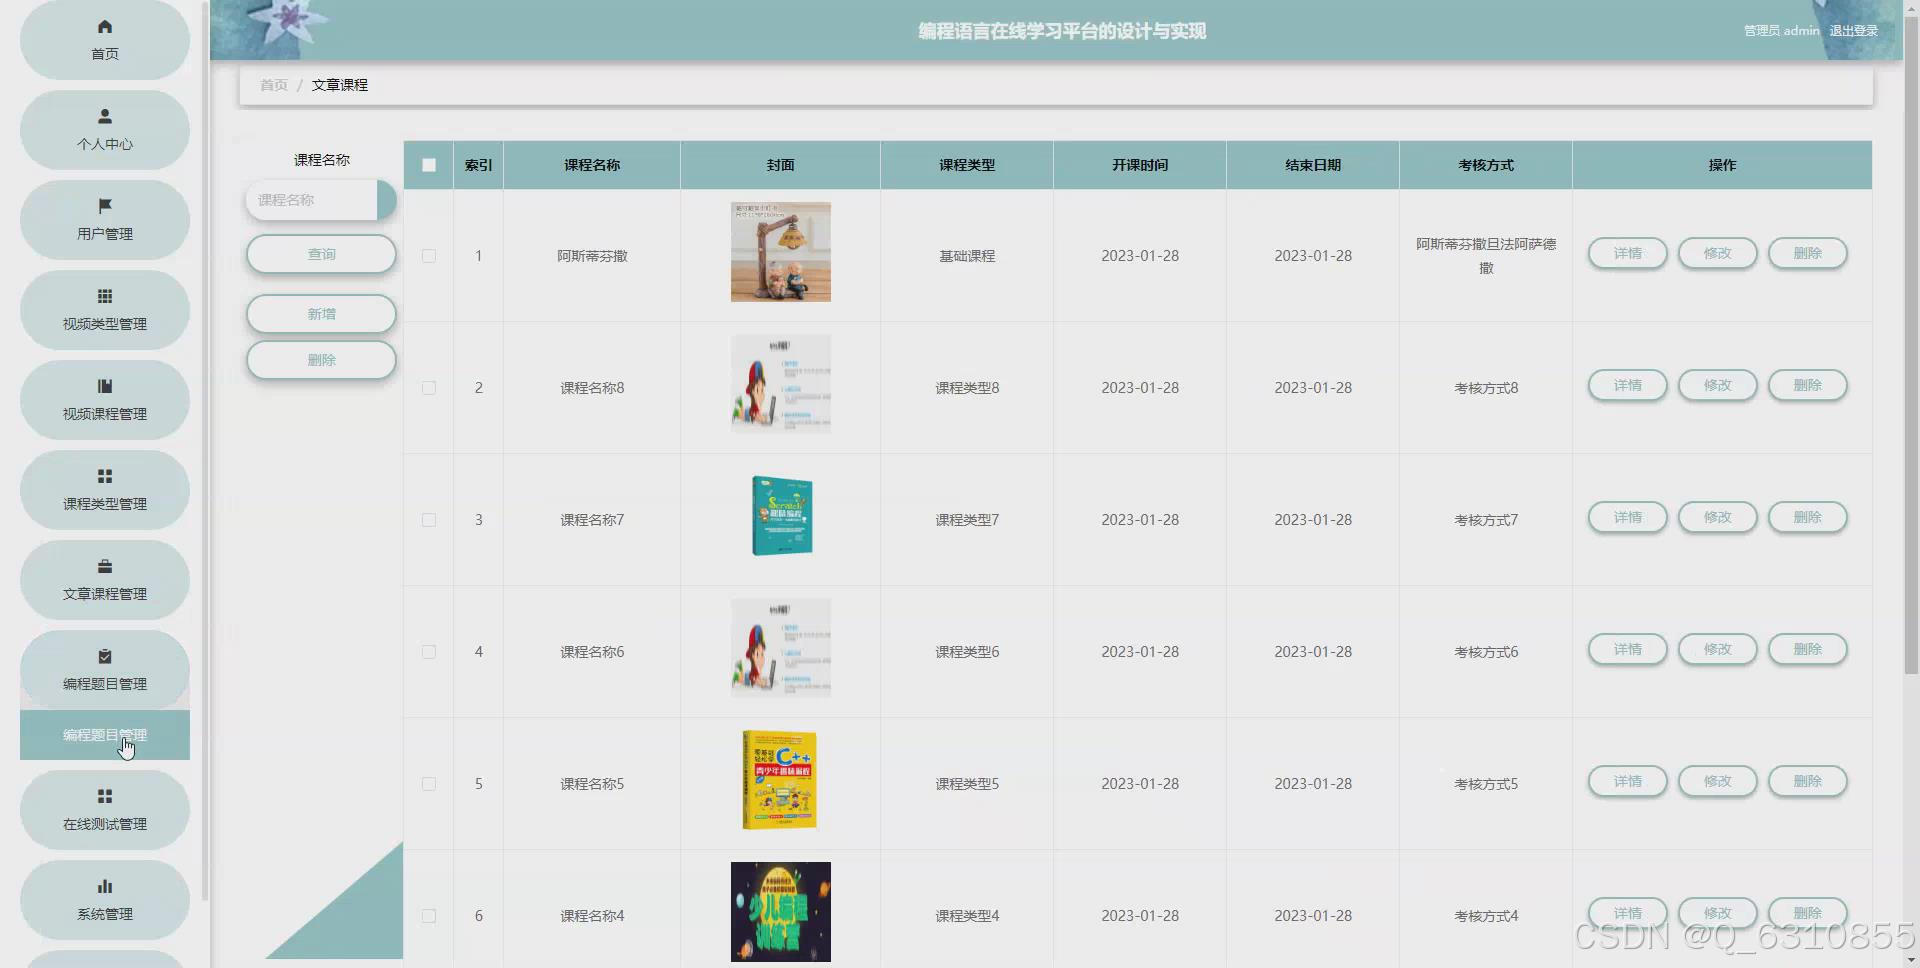Open the 首页 sidebar menu
The width and height of the screenshot is (1920, 968).
(x=105, y=40)
